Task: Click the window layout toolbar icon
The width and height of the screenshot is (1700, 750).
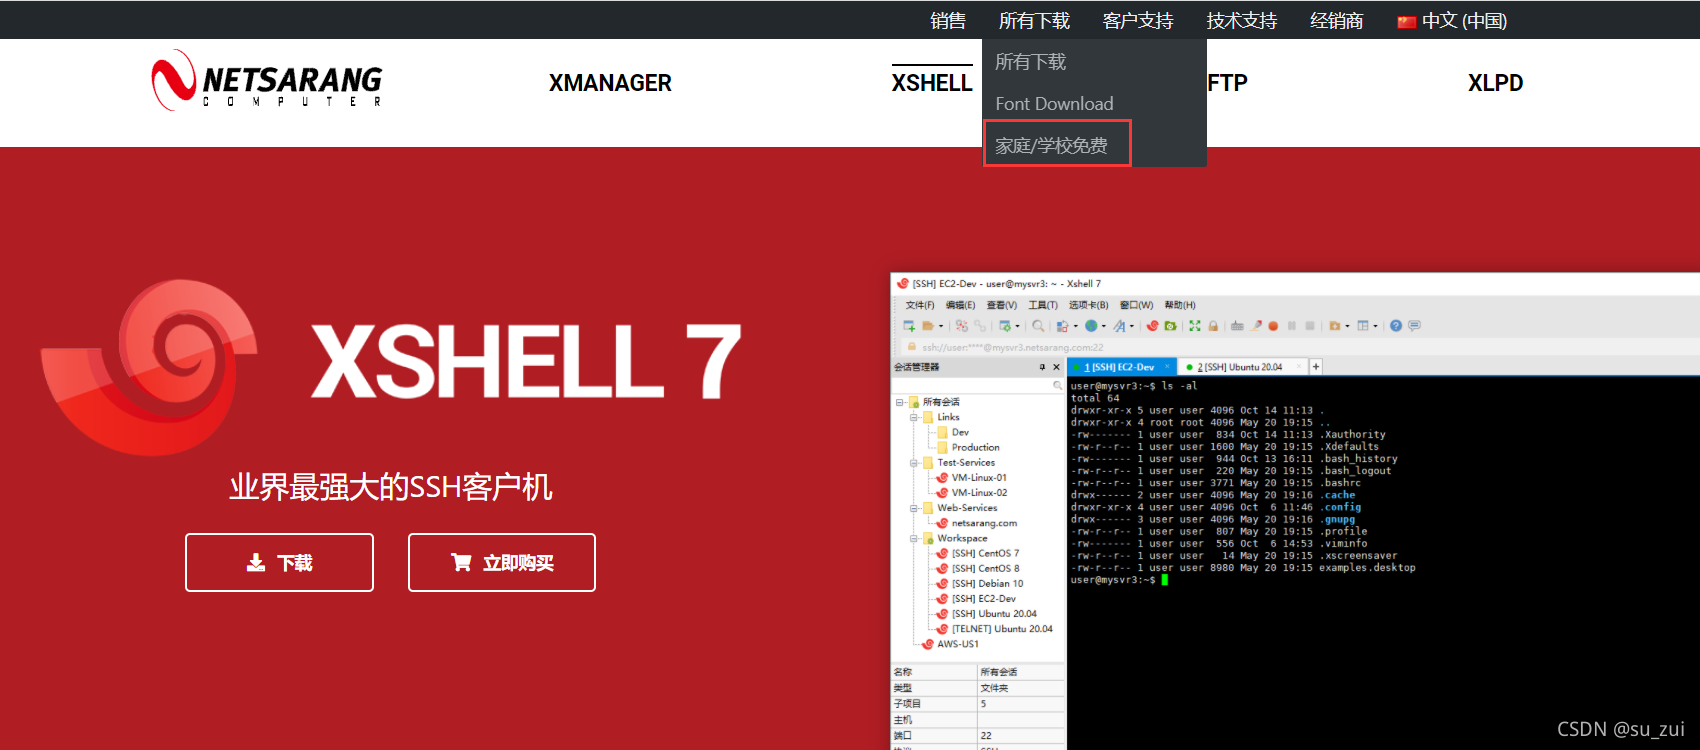Action: [1363, 326]
